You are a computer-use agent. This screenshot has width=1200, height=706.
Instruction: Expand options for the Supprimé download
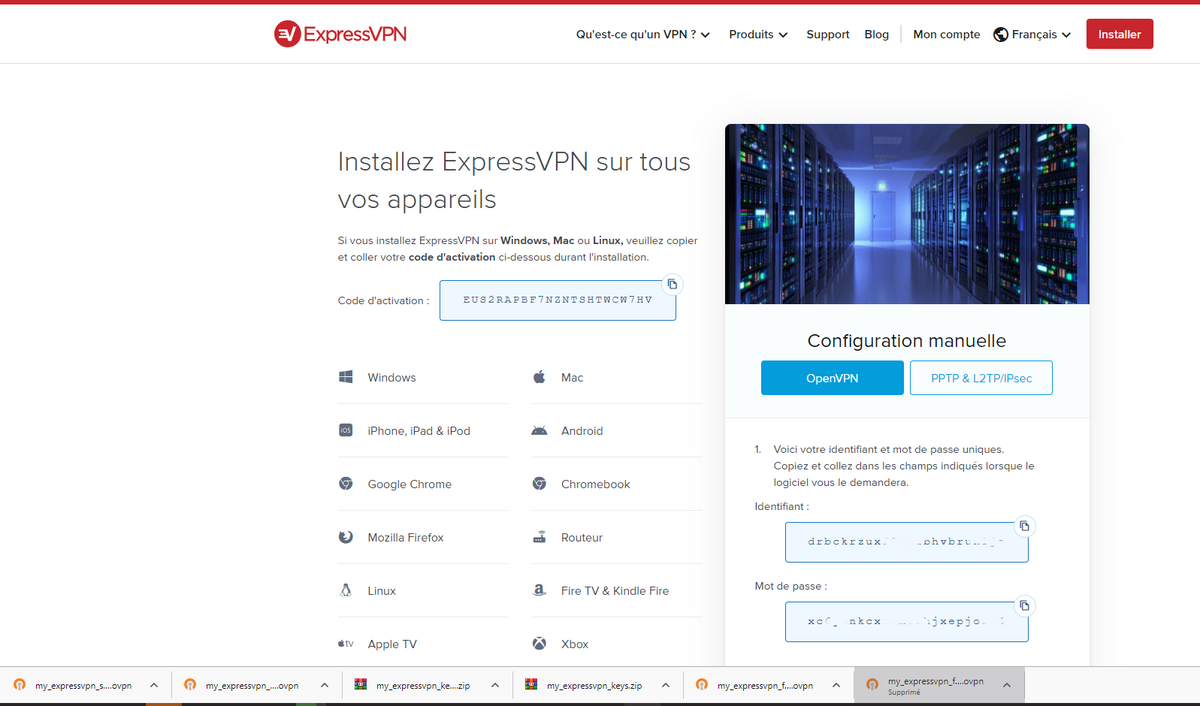coord(1007,685)
